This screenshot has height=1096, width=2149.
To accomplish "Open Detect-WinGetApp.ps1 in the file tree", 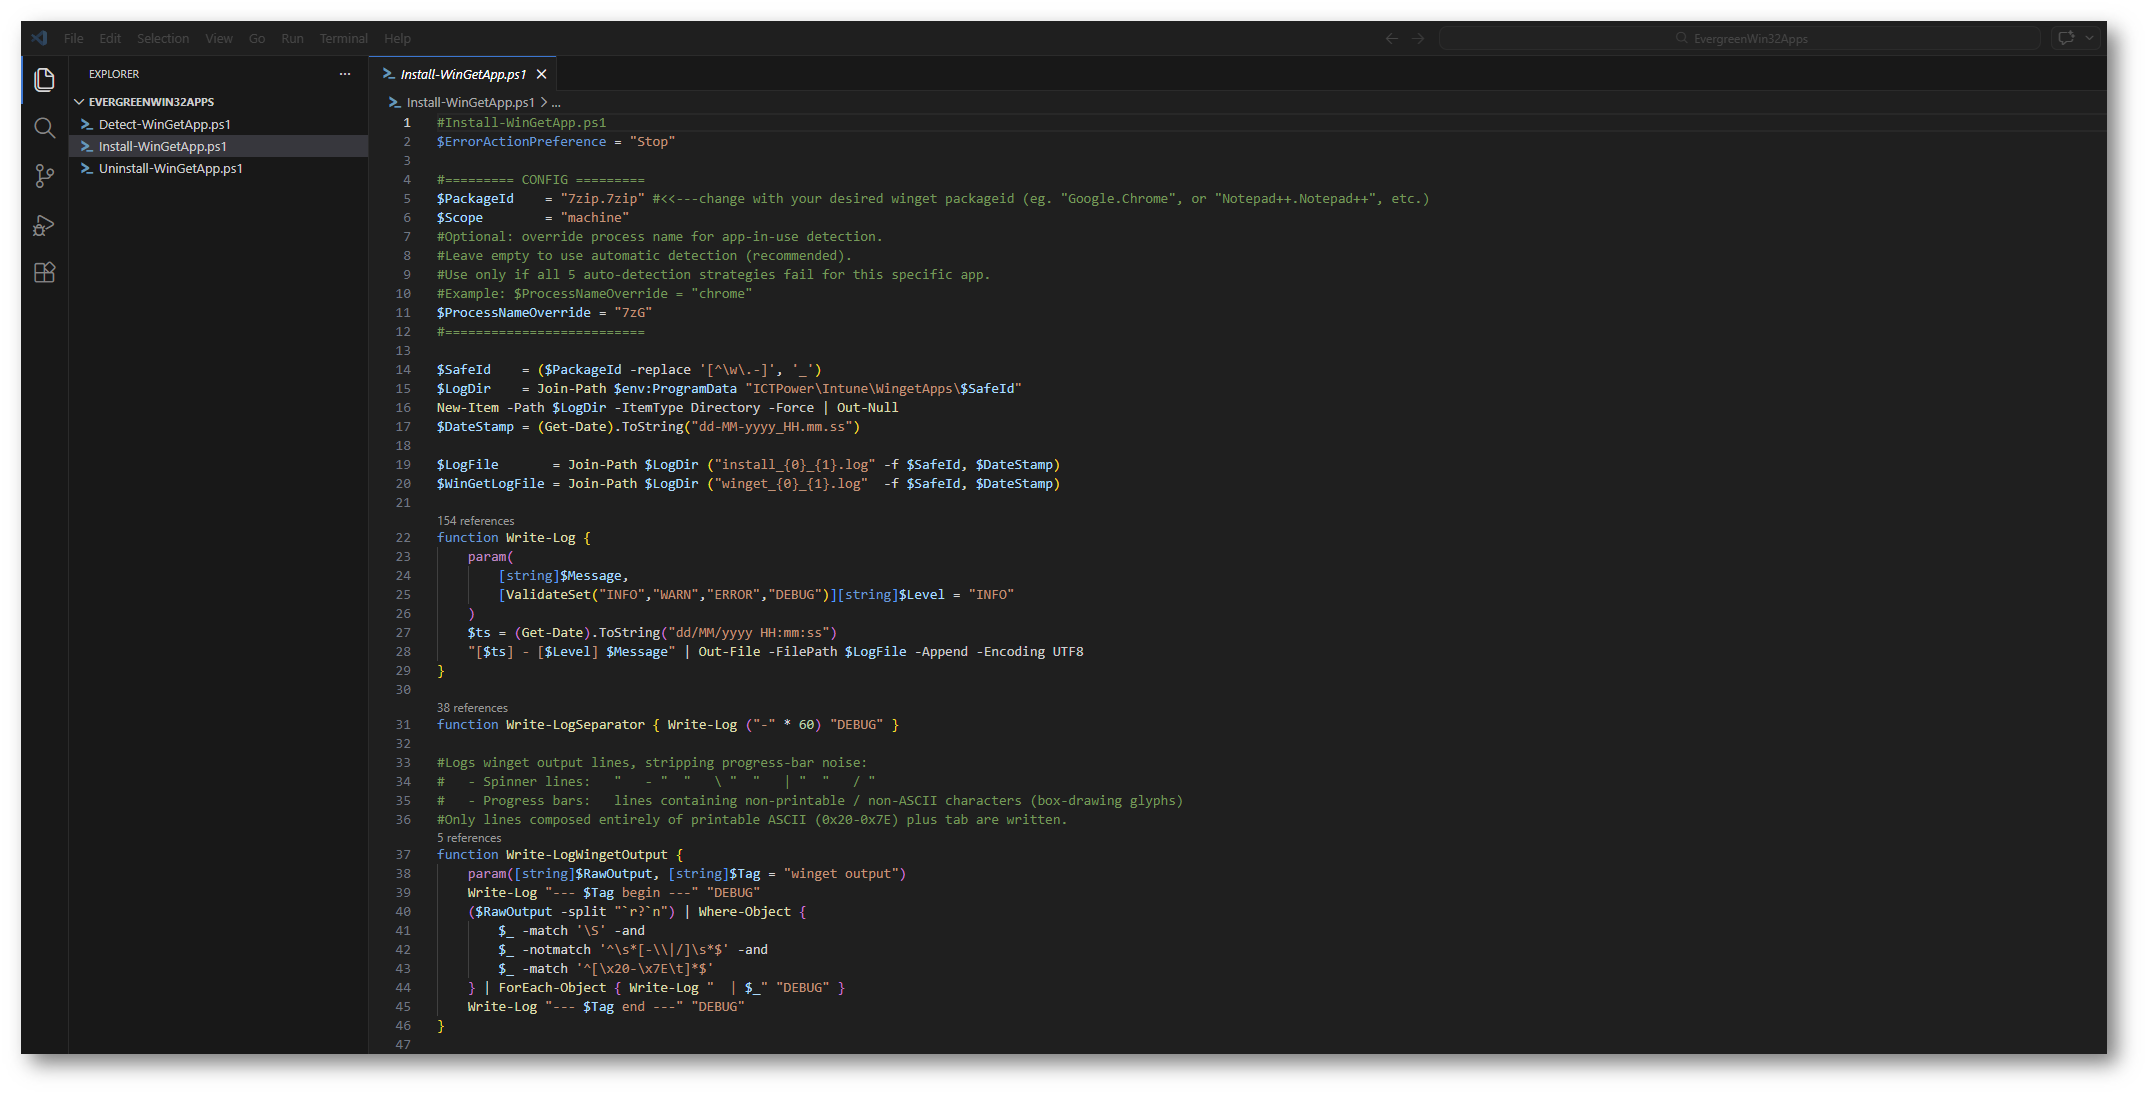I will tap(164, 125).
